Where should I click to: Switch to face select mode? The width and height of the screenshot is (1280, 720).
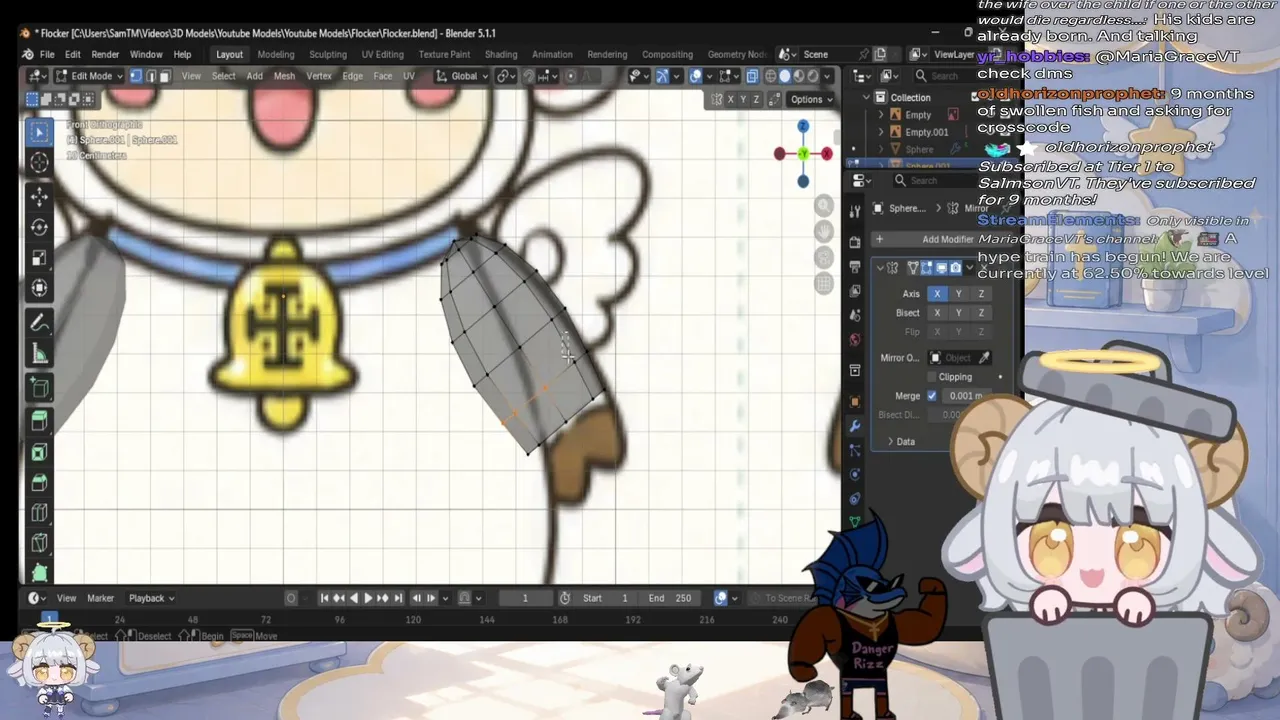pos(165,76)
